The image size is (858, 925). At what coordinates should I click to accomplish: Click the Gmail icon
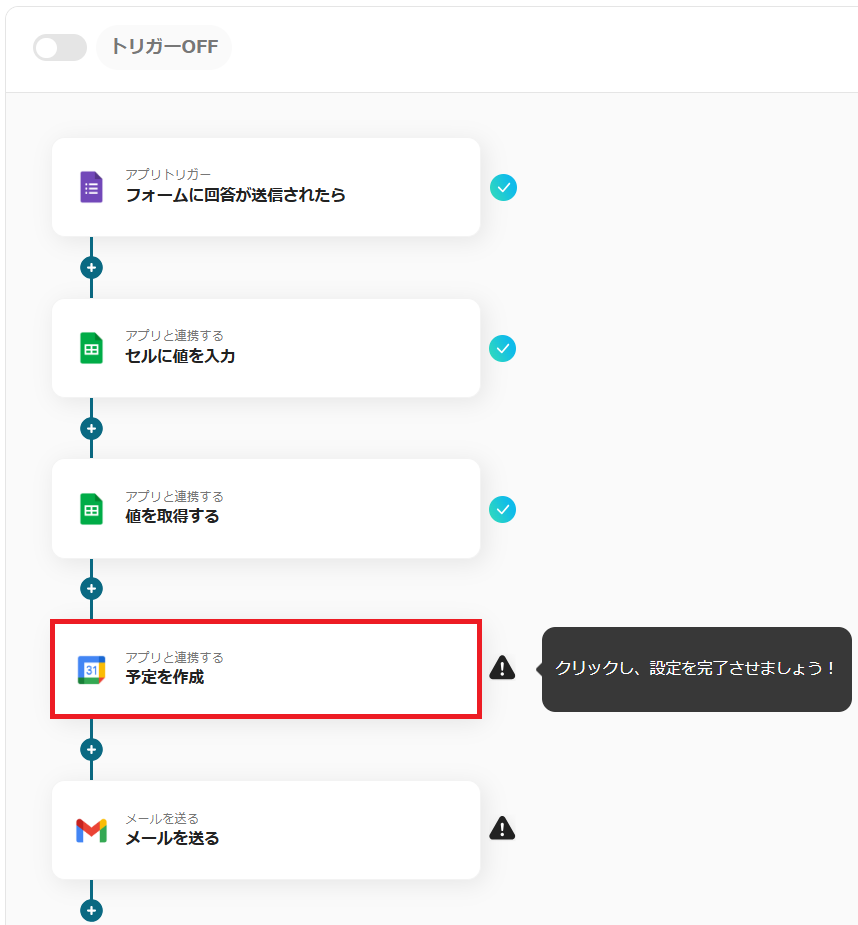[x=91, y=831]
